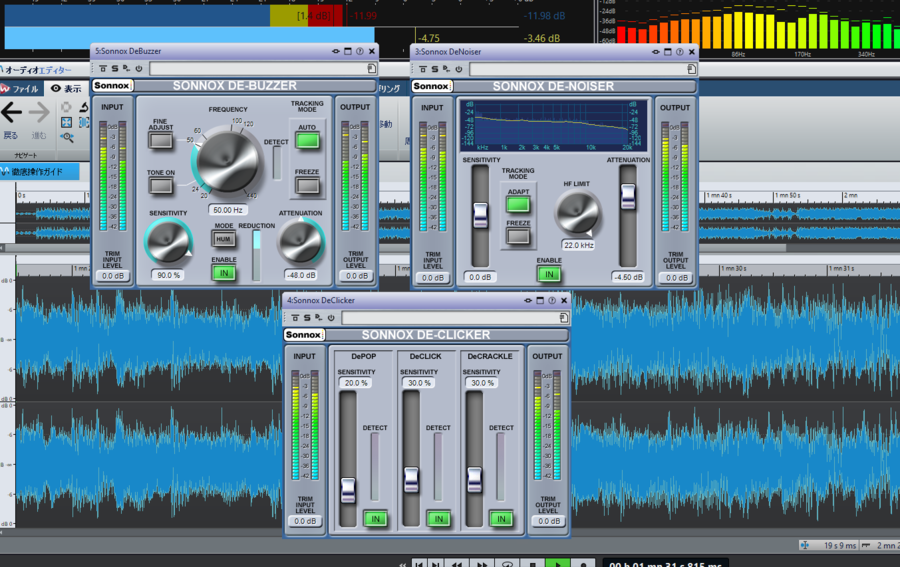Click solo S icon in DeClicker toolbar
The width and height of the screenshot is (900, 567).
point(307,317)
